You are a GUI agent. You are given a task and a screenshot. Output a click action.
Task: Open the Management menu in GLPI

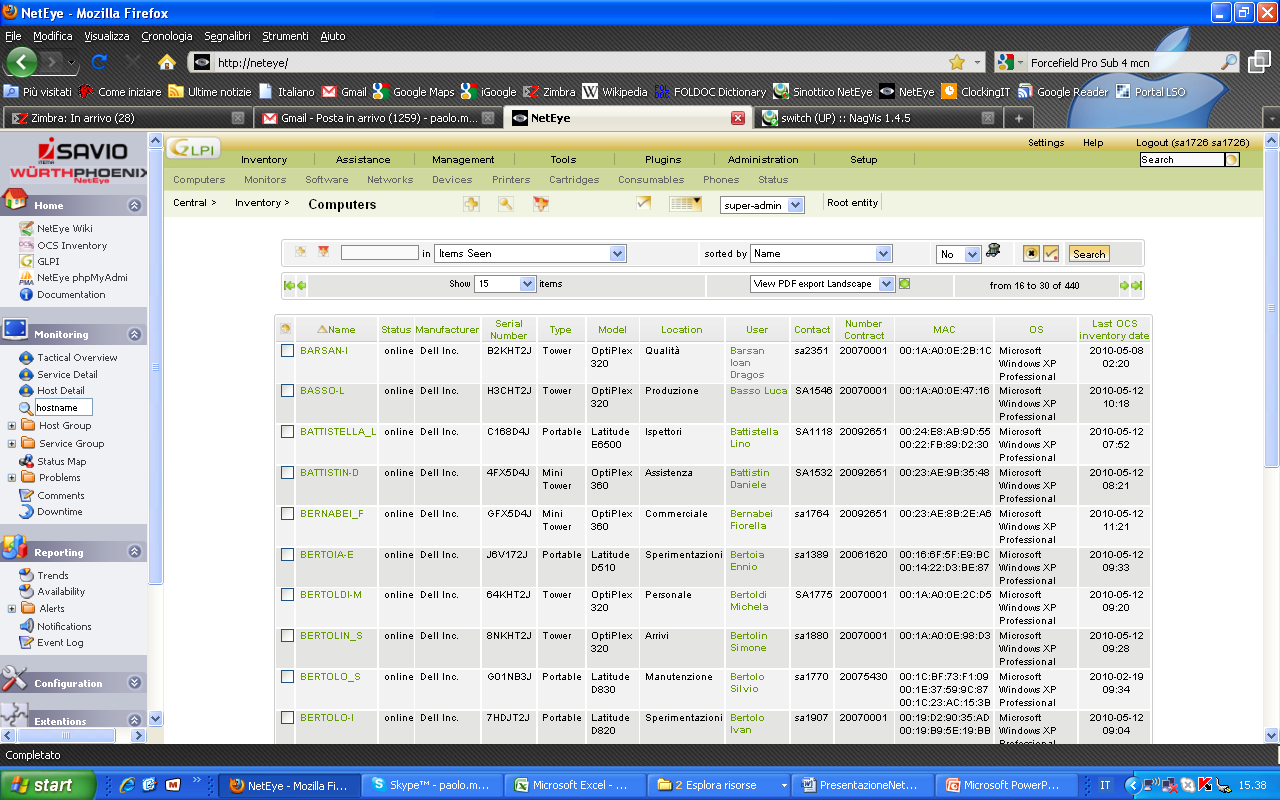[x=463, y=160]
